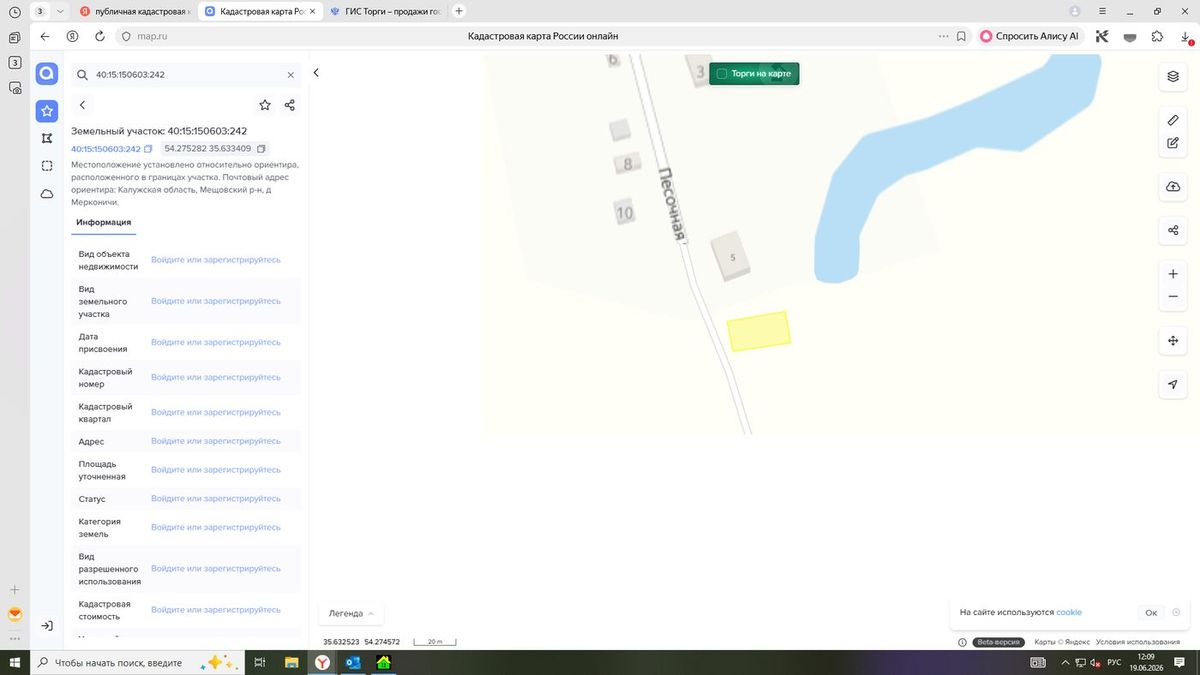
Task: Select the ruler measurement tool
Action: coord(1173,119)
